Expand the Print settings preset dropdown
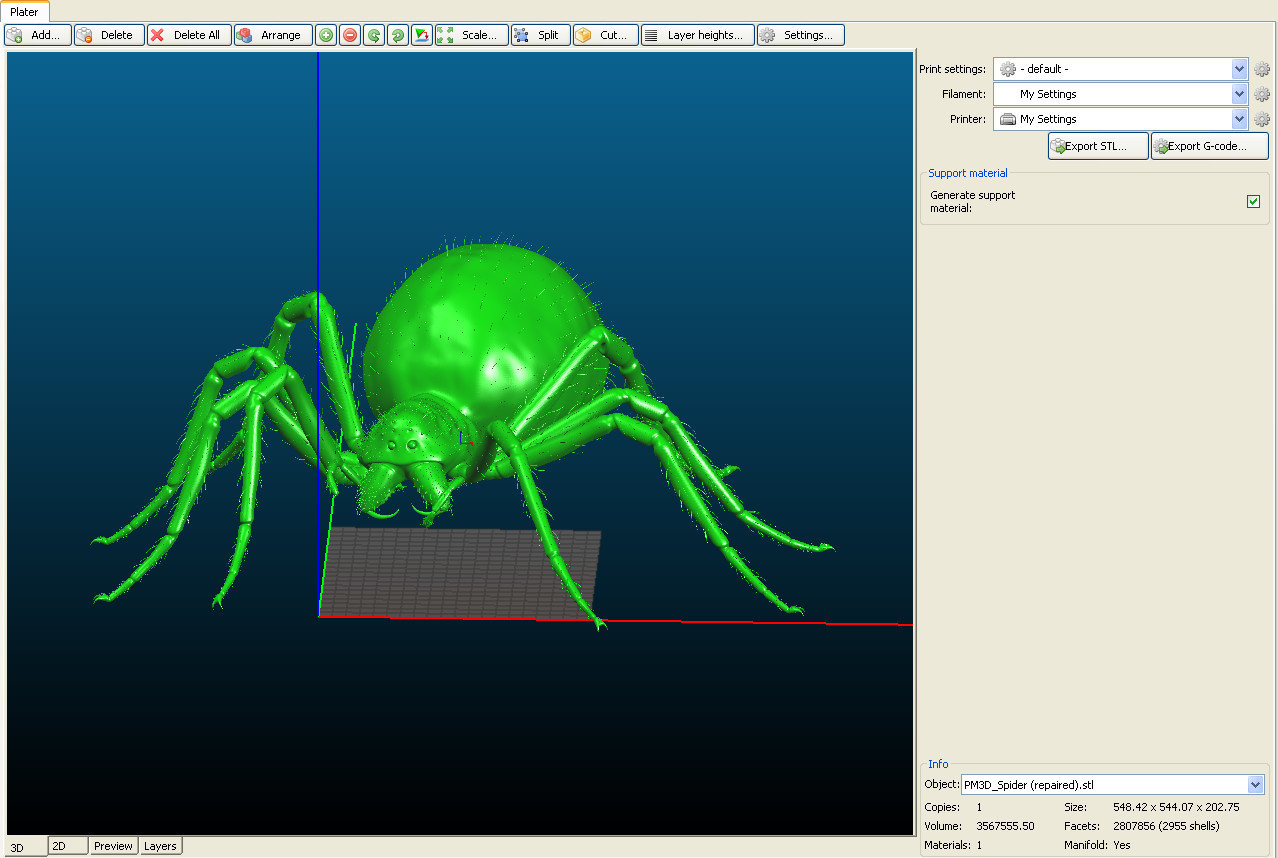The width and height of the screenshot is (1278, 858). coord(1240,69)
